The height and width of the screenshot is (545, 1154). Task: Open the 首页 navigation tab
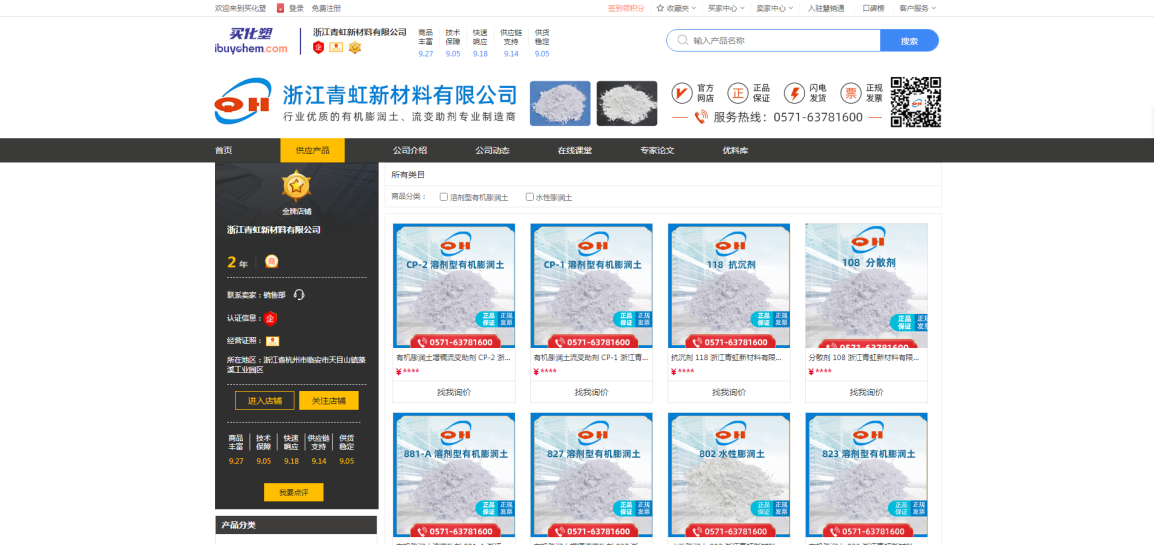click(224, 150)
